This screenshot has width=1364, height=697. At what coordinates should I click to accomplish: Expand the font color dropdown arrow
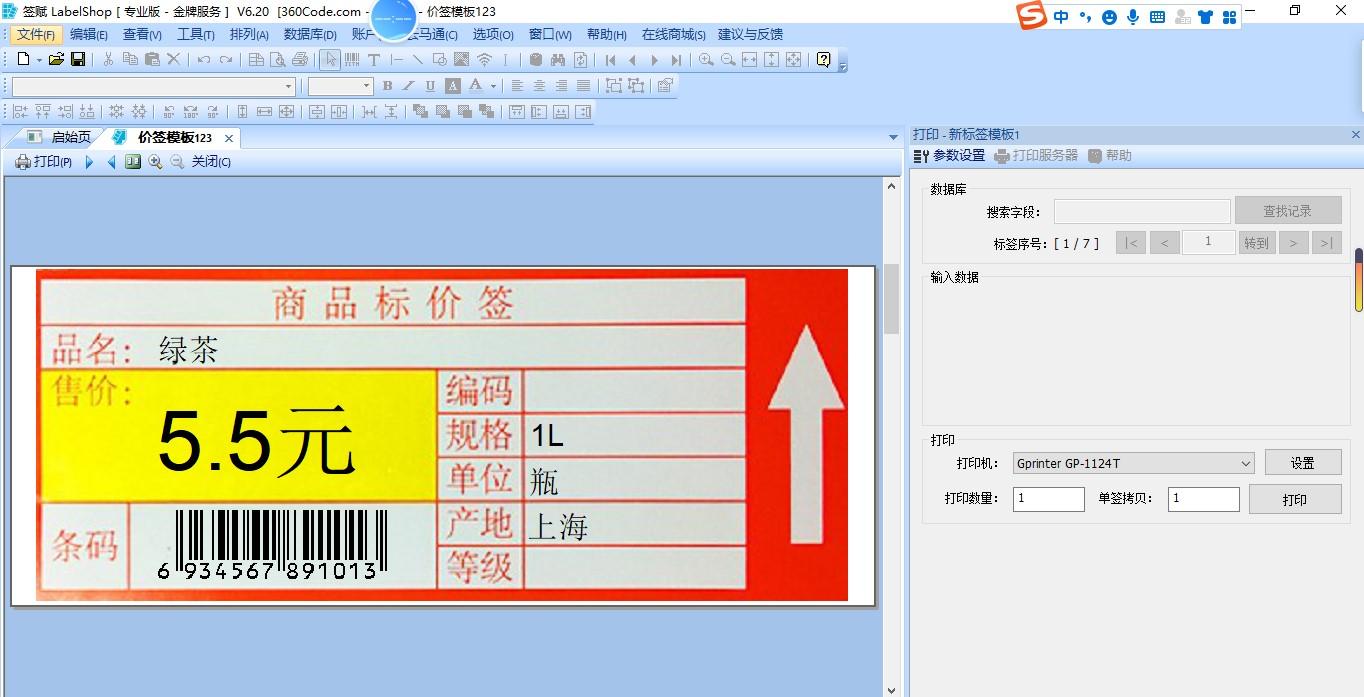point(494,87)
